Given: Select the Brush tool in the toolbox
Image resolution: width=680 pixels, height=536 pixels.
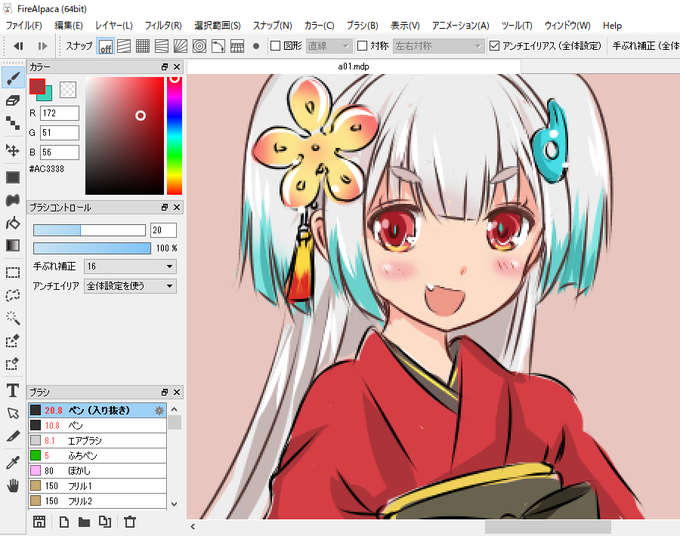Looking at the screenshot, I should point(13,78).
